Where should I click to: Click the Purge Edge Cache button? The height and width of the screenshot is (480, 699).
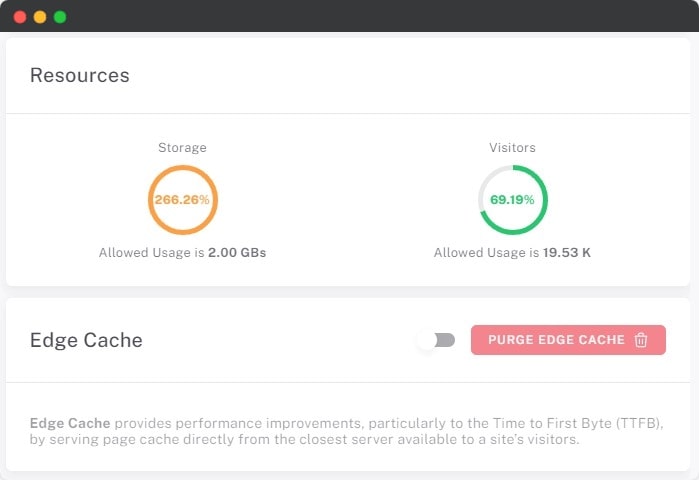(556, 340)
